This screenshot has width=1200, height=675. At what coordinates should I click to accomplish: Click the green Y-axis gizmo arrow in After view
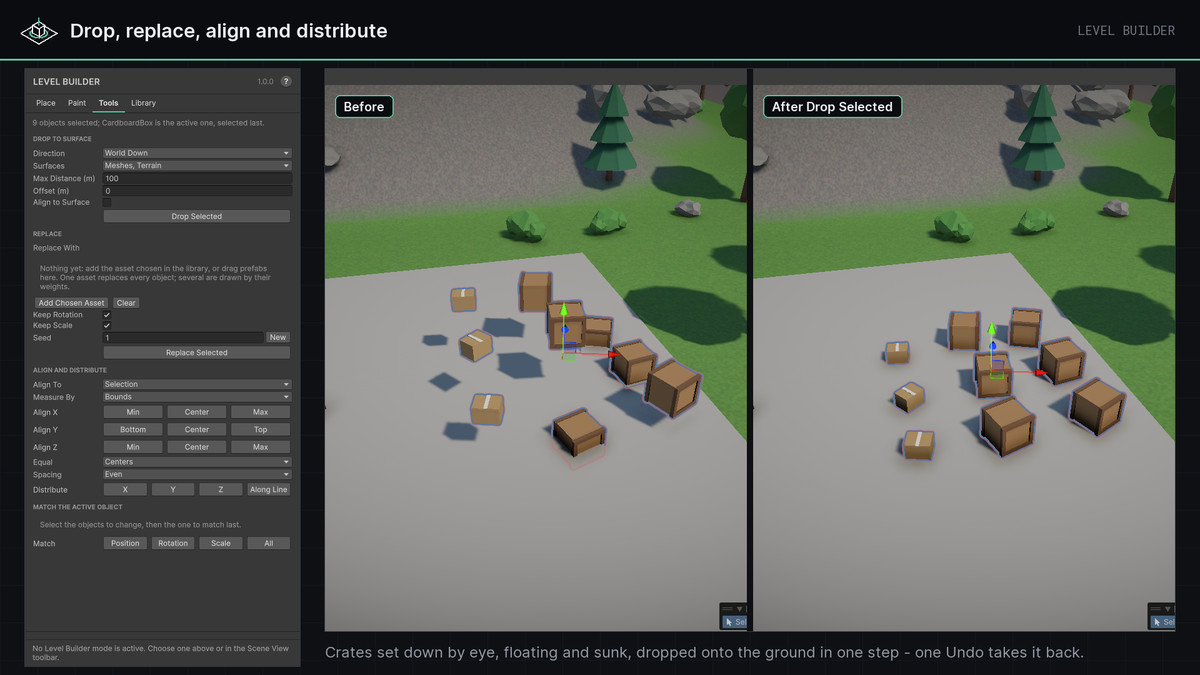[992, 327]
